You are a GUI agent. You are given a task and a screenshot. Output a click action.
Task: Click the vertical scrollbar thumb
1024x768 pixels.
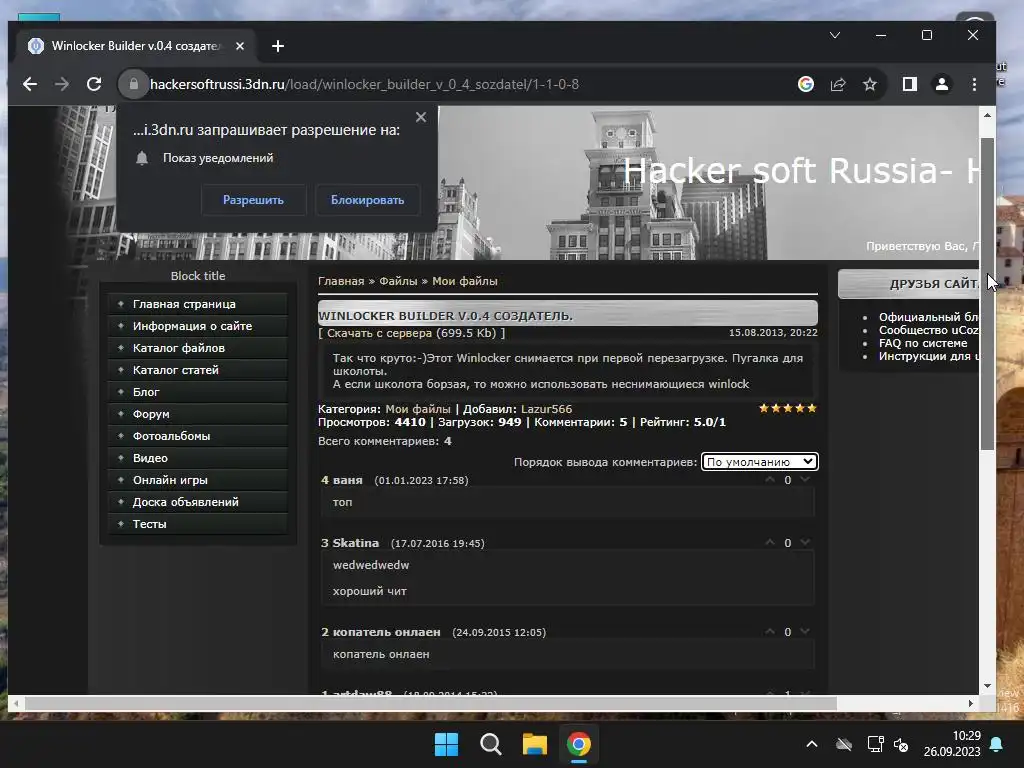(987, 294)
